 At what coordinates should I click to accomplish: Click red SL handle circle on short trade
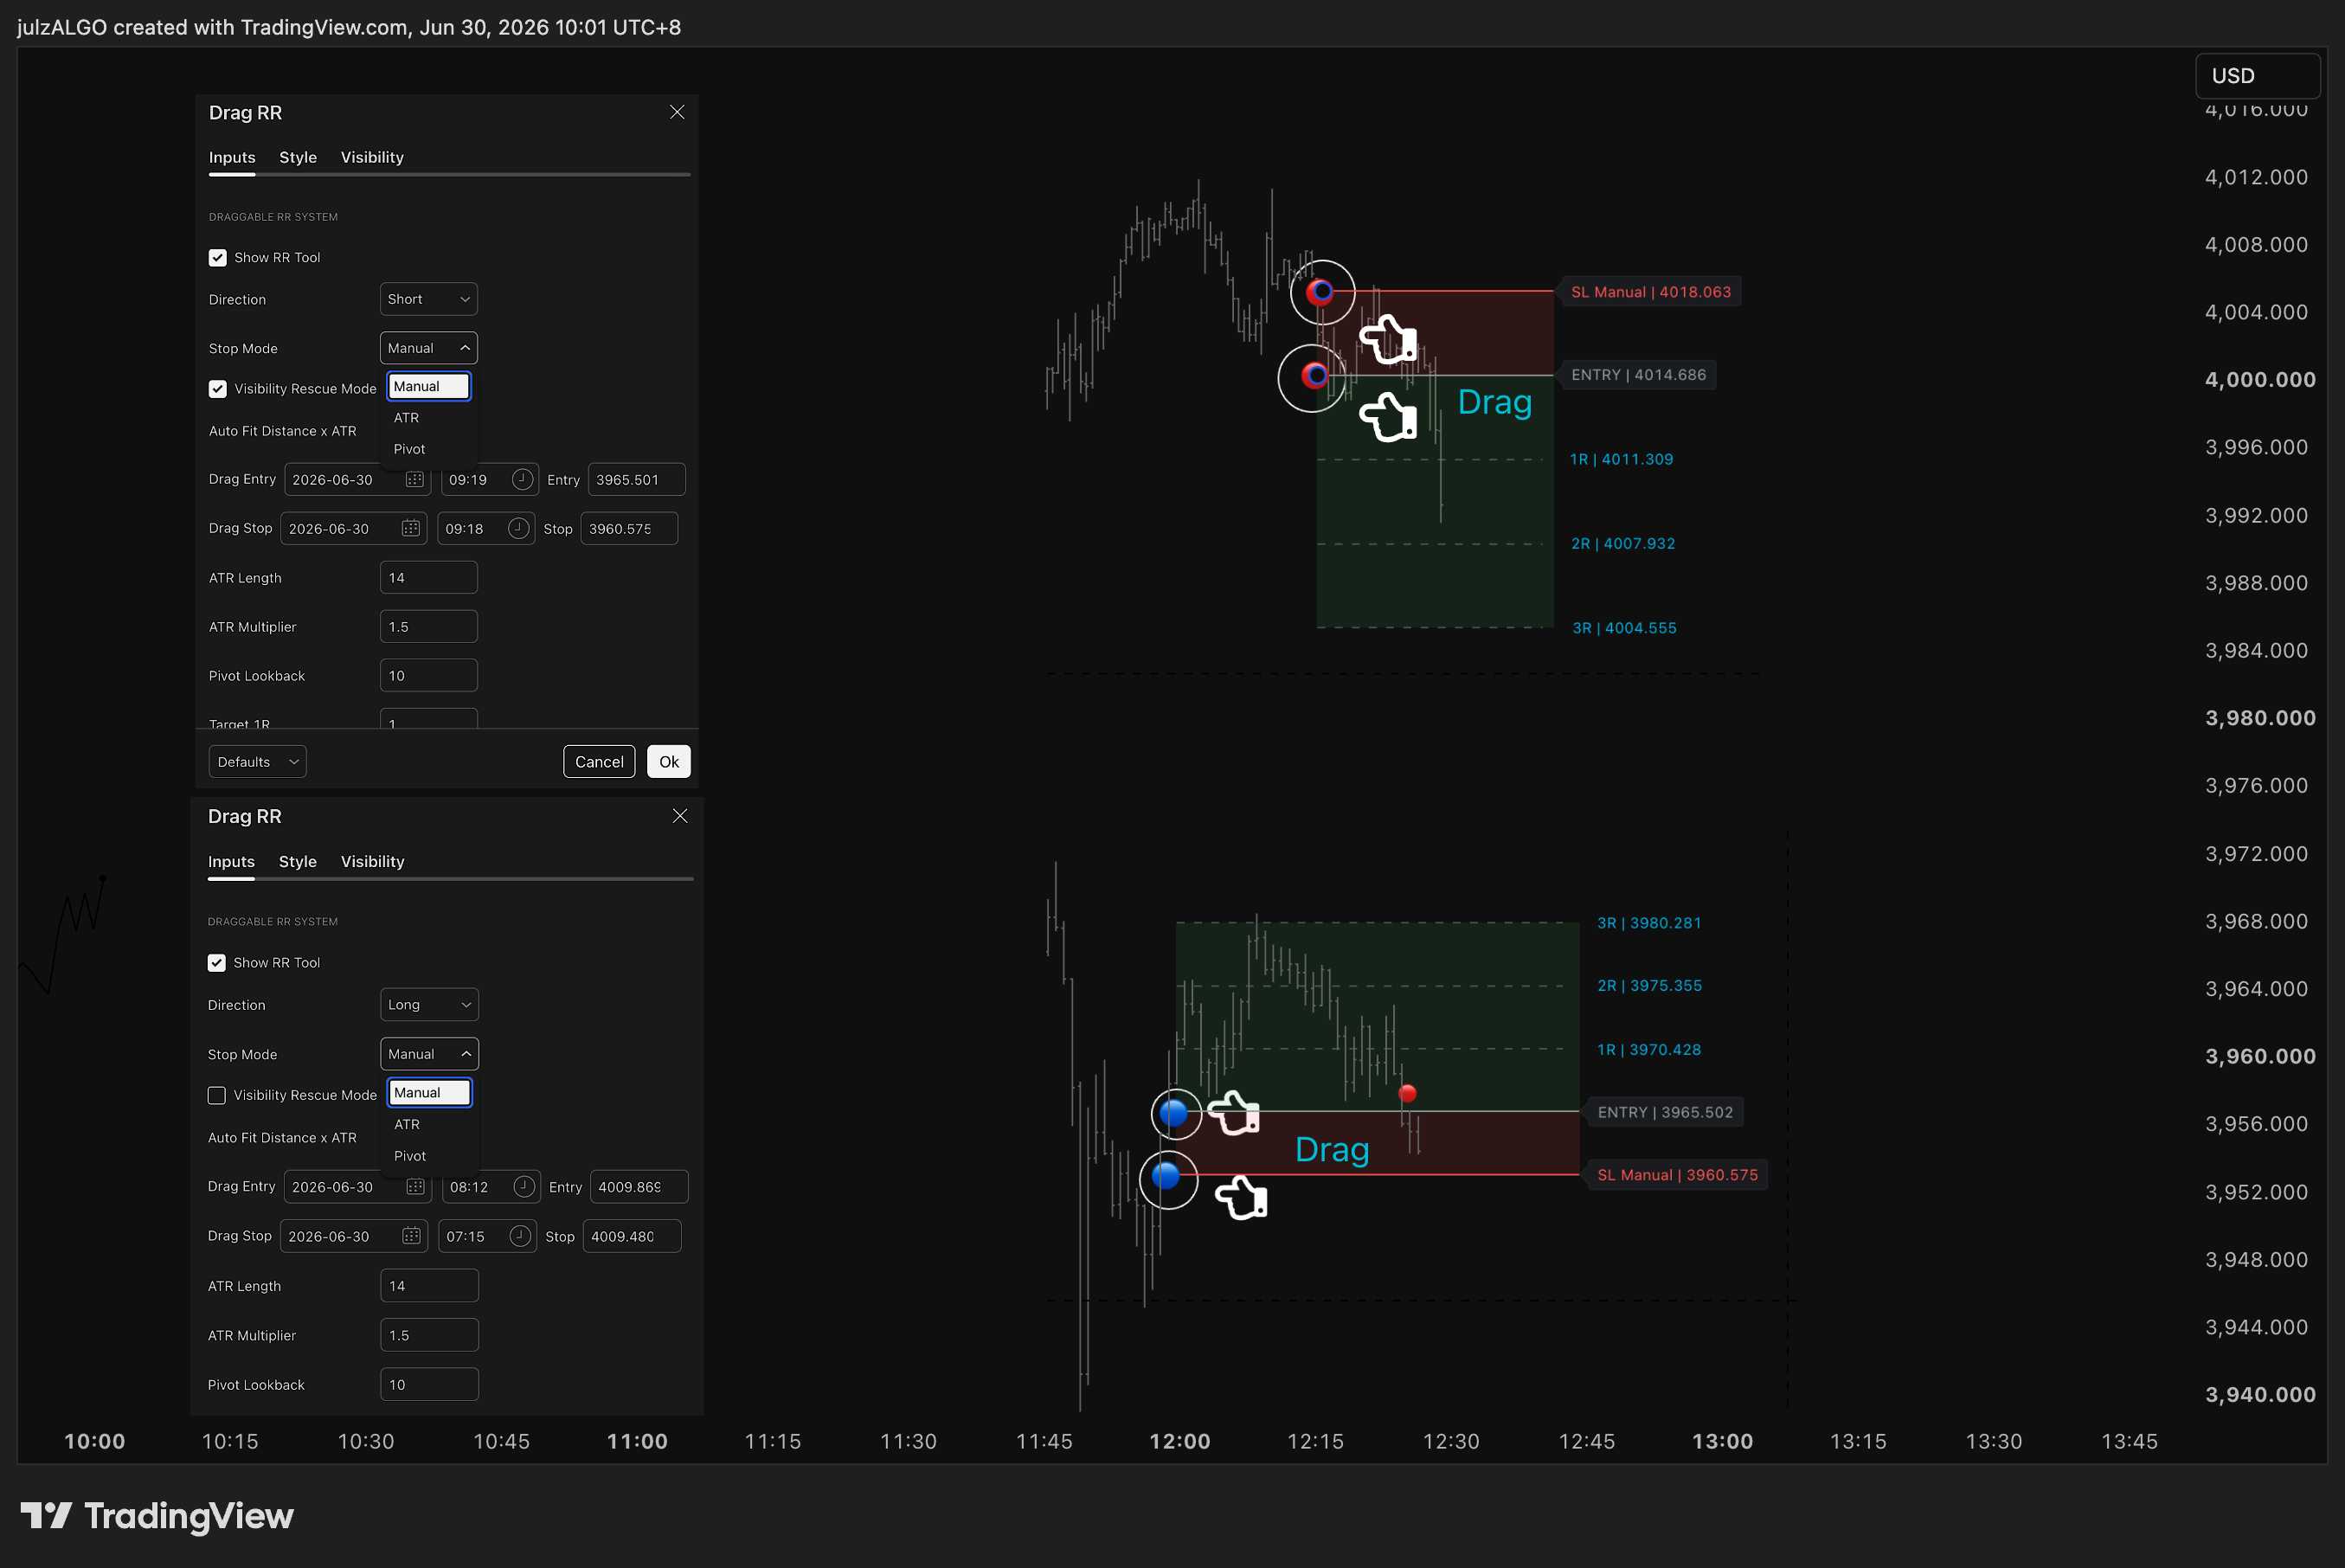coord(1321,292)
